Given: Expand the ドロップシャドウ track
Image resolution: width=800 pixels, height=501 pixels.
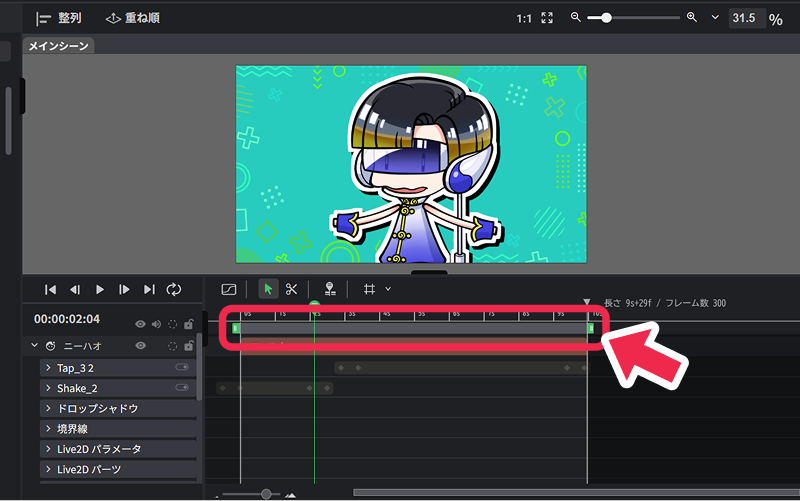Looking at the screenshot, I should 47,408.
